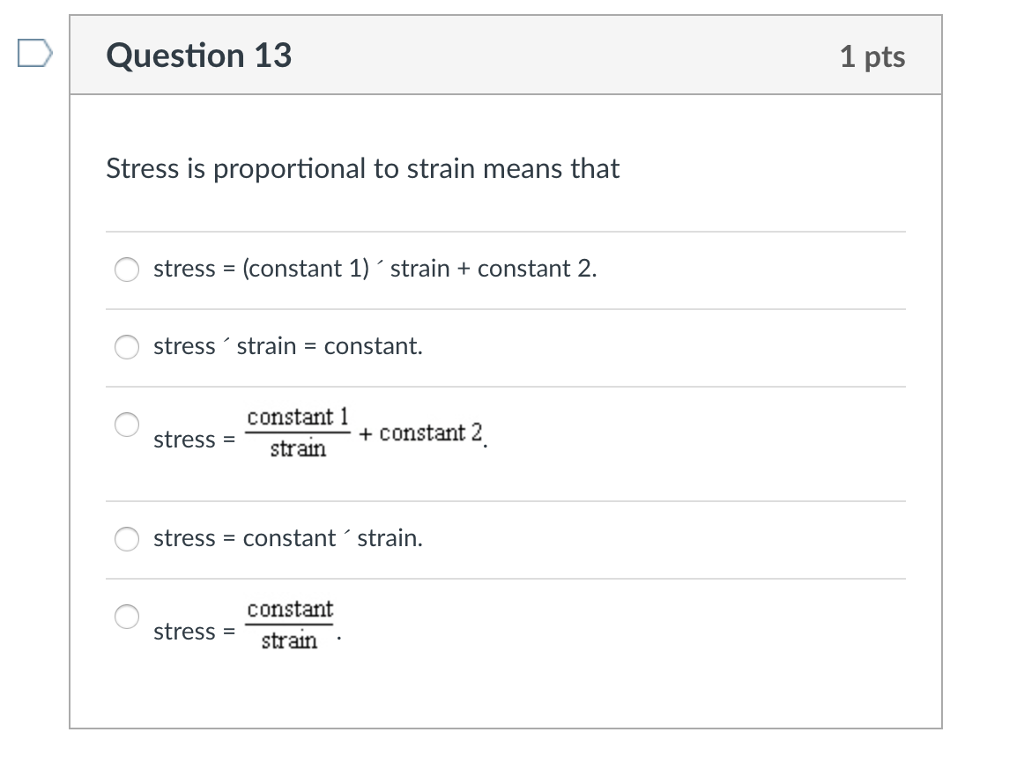Click answer containing the constant 1 over strain fraction
This screenshot has width=1024, height=784.
[x=320, y=432]
